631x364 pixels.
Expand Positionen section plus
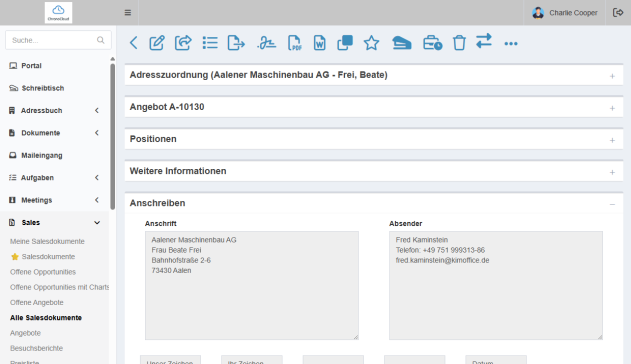tap(612, 140)
